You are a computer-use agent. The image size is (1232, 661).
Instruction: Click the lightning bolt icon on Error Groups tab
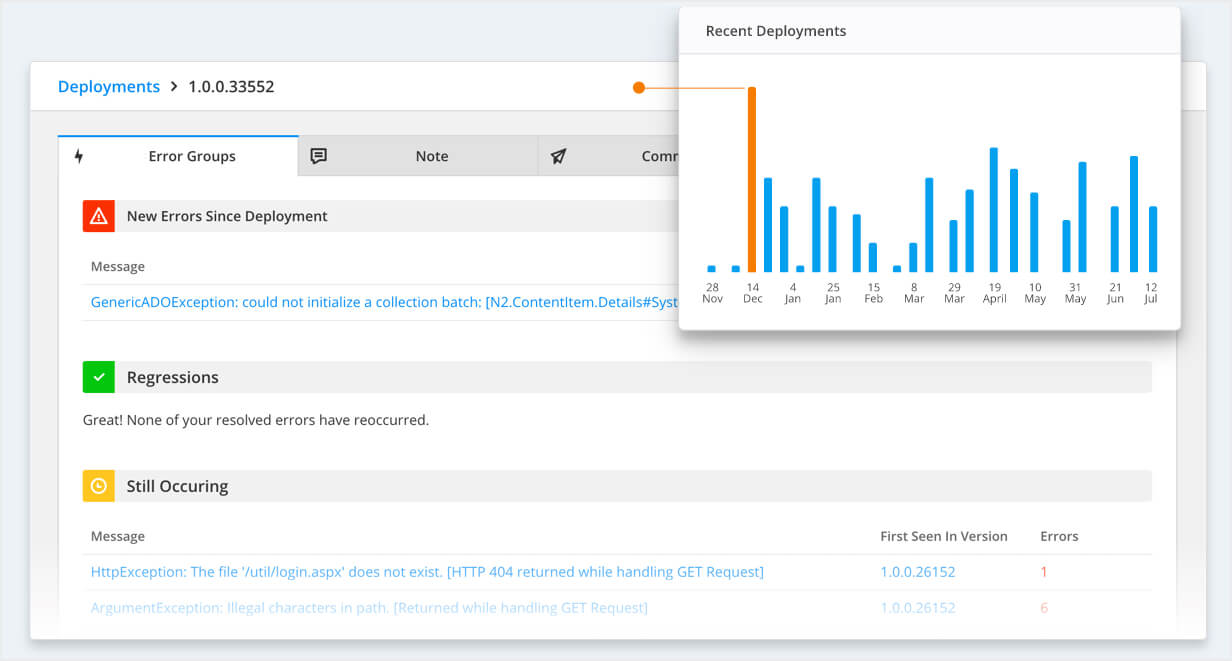click(80, 156)
